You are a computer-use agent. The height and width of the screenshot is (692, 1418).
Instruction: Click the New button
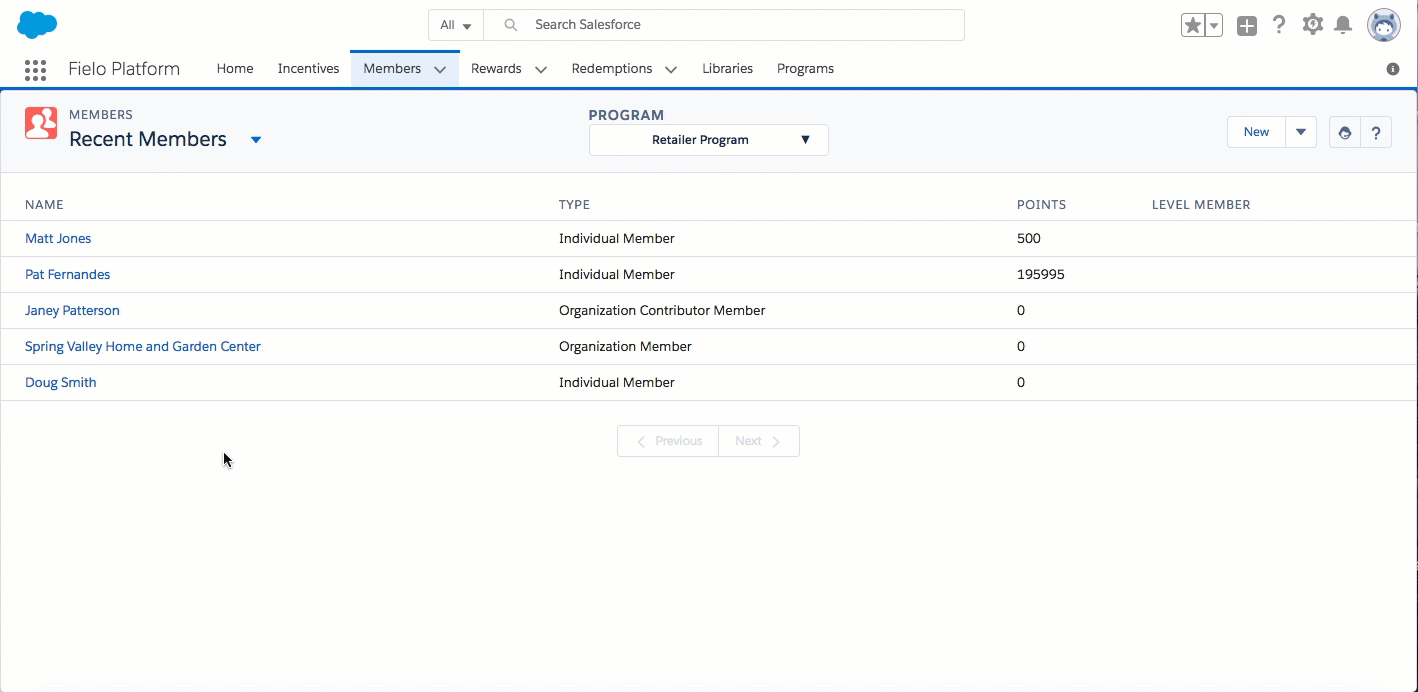[1256, 132]
